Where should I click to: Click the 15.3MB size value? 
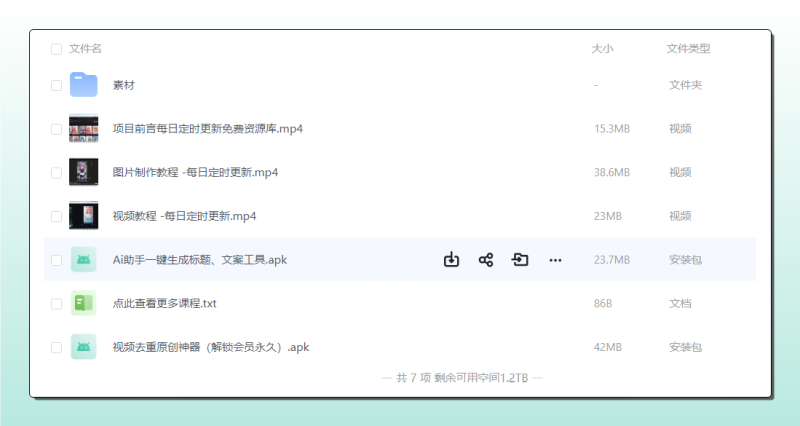(612, 129)
